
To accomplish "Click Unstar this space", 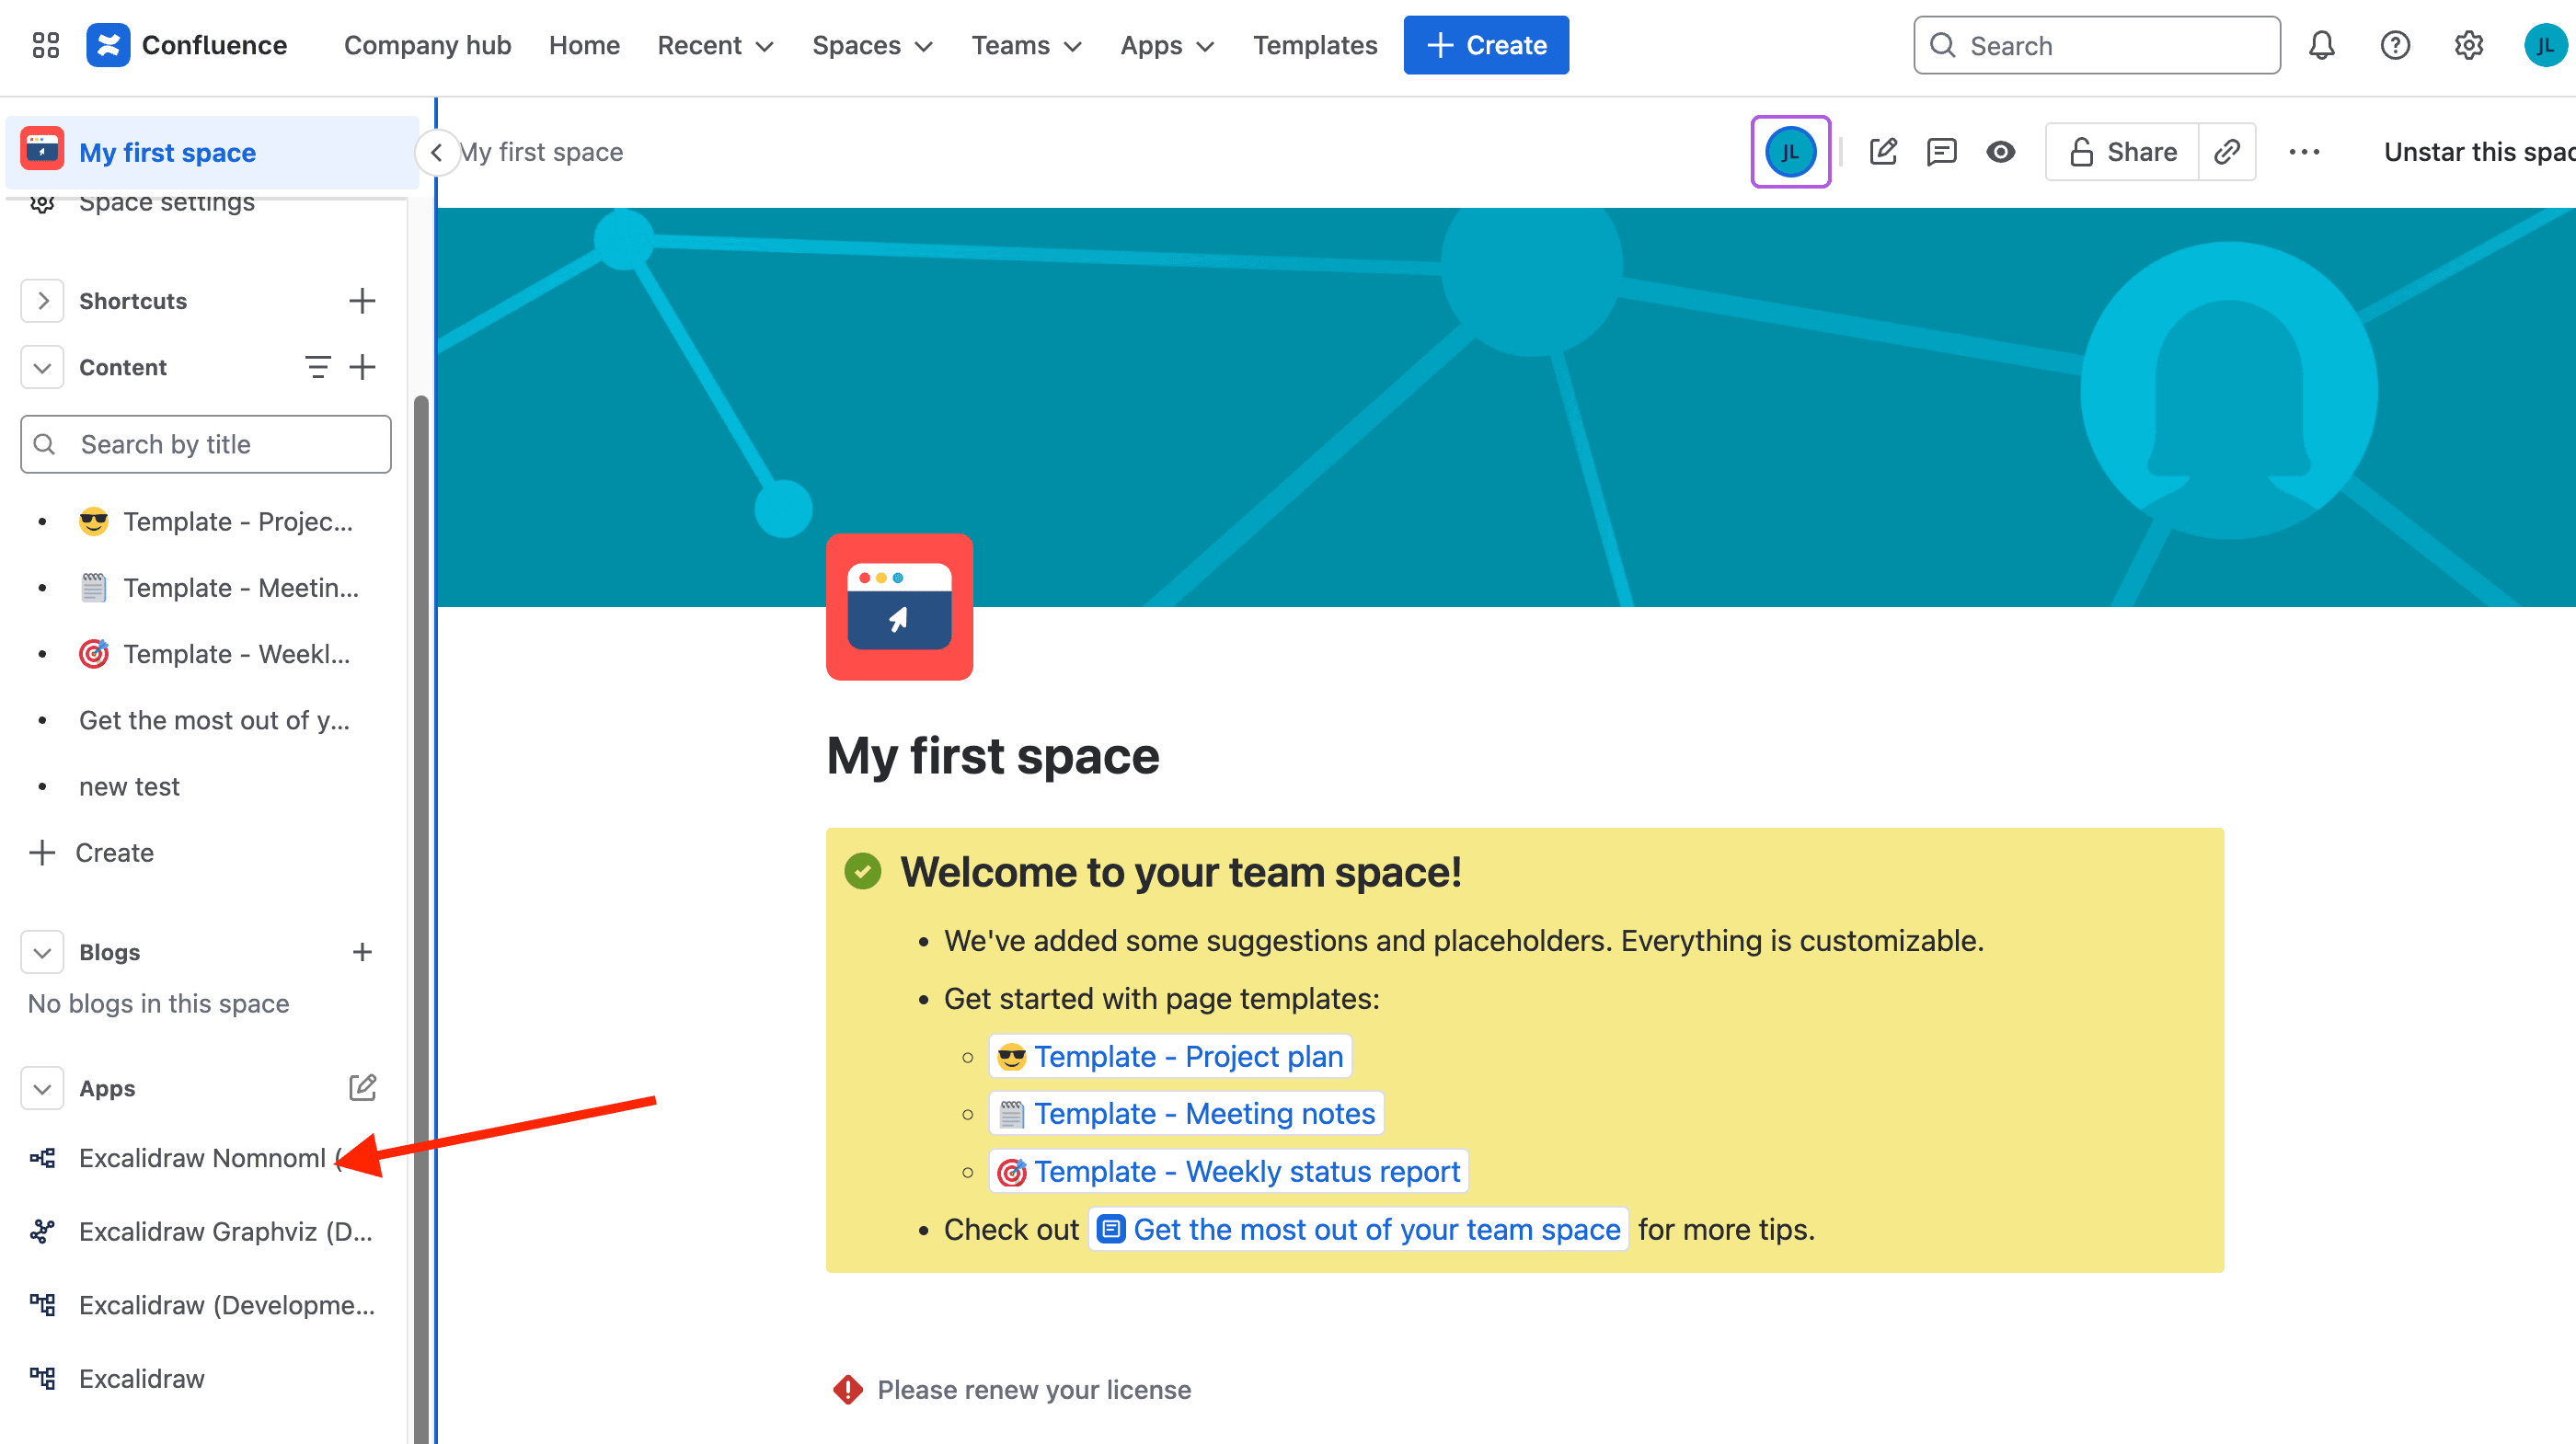I will (x=2479, y=152).
